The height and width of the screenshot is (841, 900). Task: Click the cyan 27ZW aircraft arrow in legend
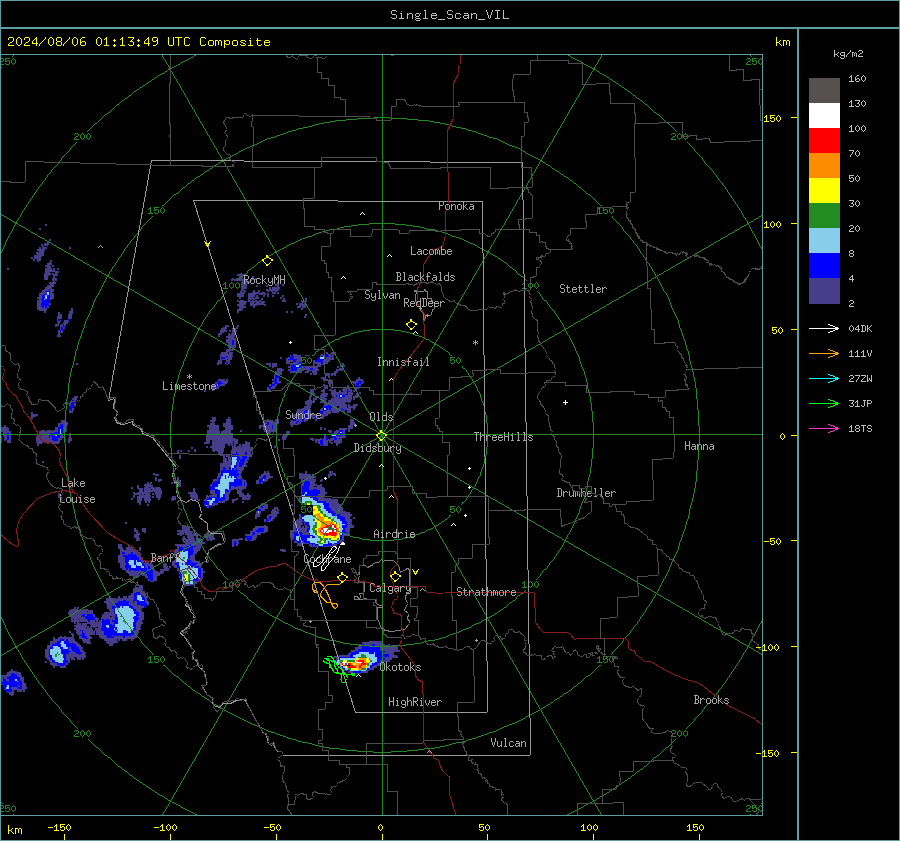pyautogui.click(x=824, y=378)
